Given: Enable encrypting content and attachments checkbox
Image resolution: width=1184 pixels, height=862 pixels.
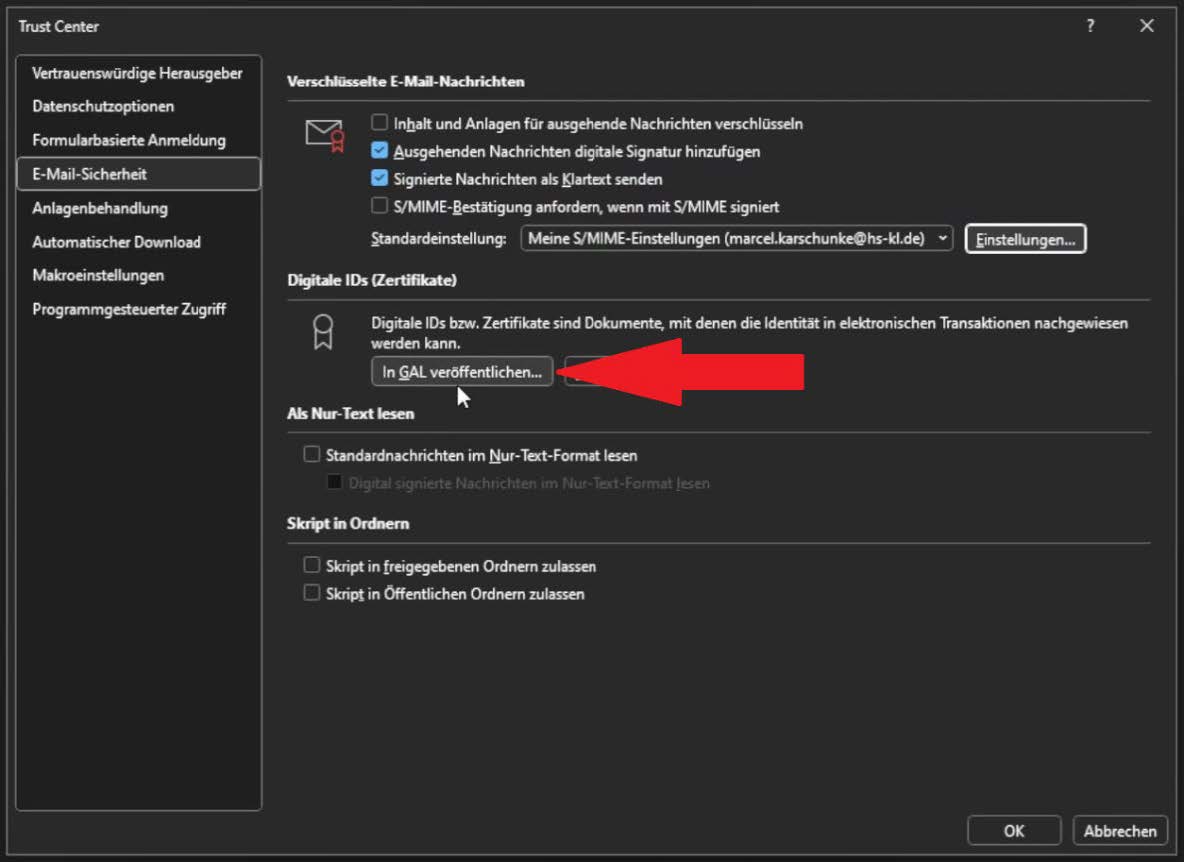Looking at the screenshot, I should point(380,122).
